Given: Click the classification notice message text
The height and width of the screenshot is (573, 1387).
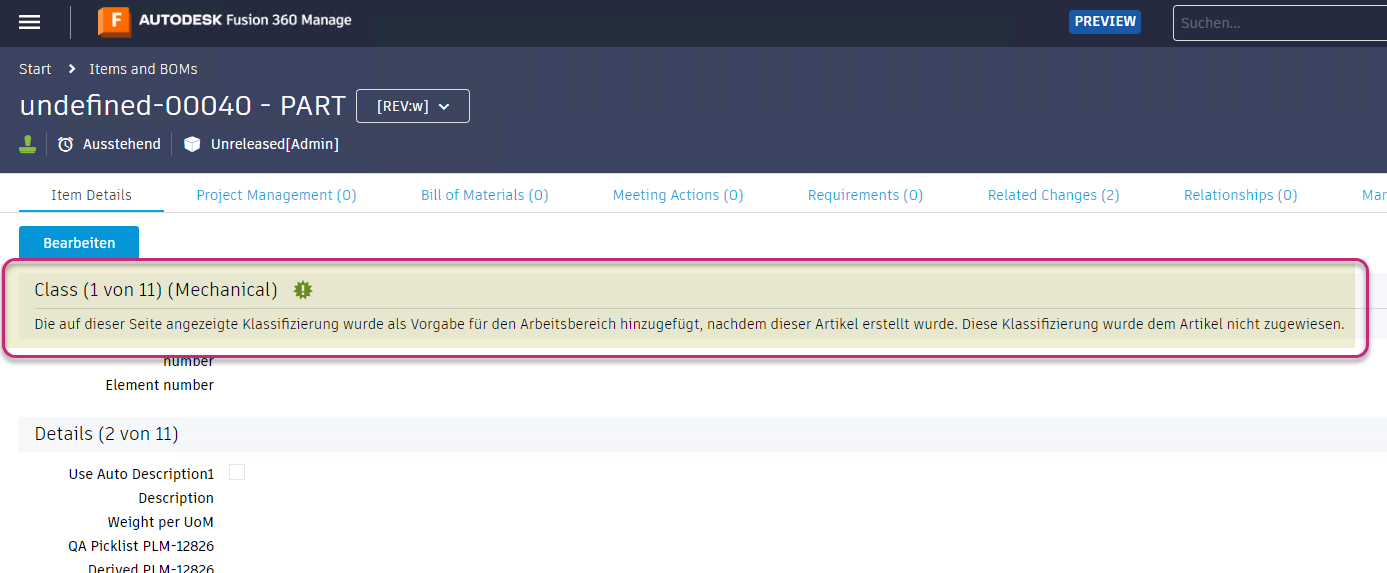Looking at the screenshot, I should point(689,324).
